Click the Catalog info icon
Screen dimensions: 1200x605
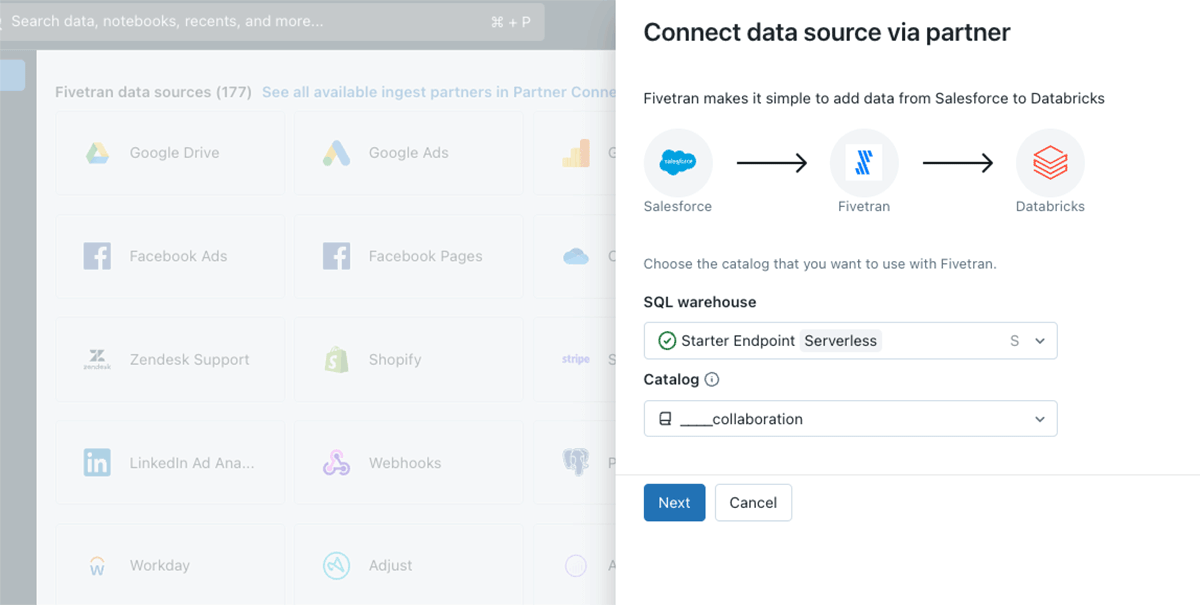(712, 380)
